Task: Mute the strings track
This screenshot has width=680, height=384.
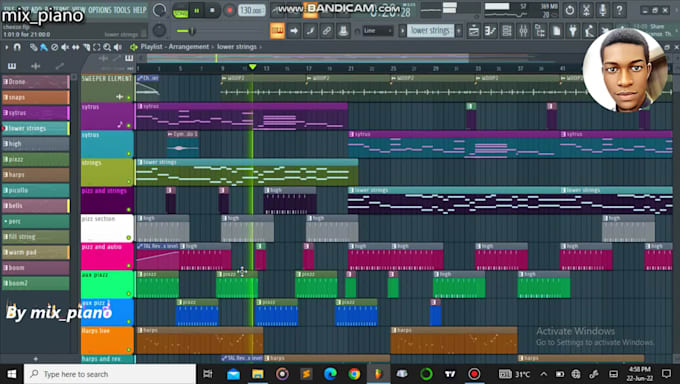Action: pyautogui.click(x=129, y=182)
